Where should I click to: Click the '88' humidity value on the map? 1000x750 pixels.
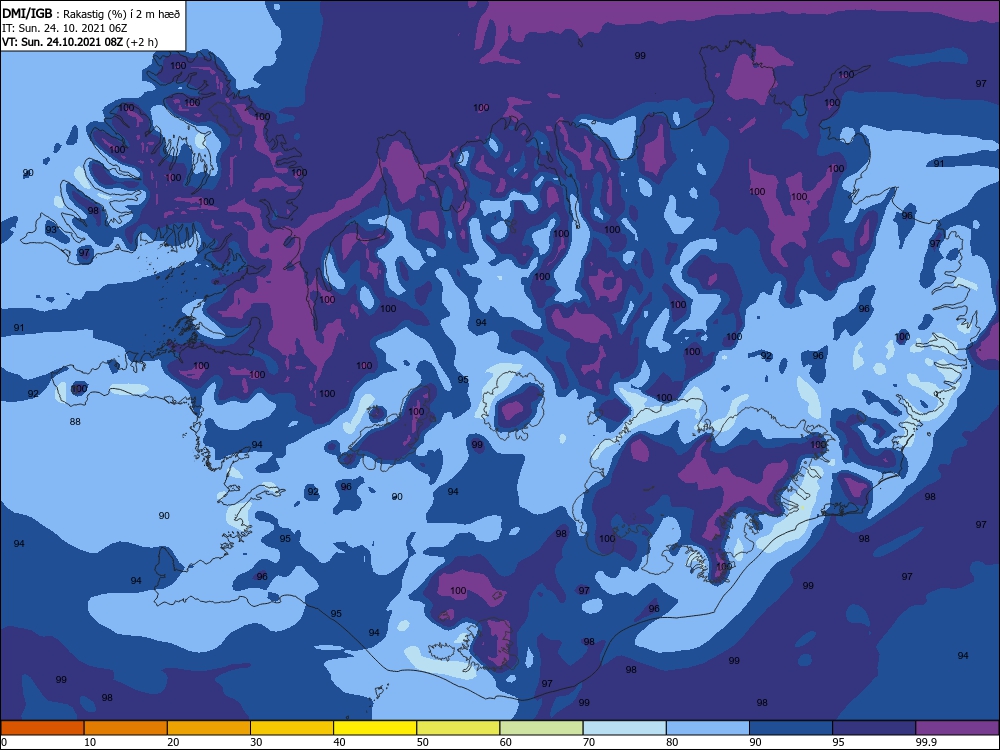point(75,422)
